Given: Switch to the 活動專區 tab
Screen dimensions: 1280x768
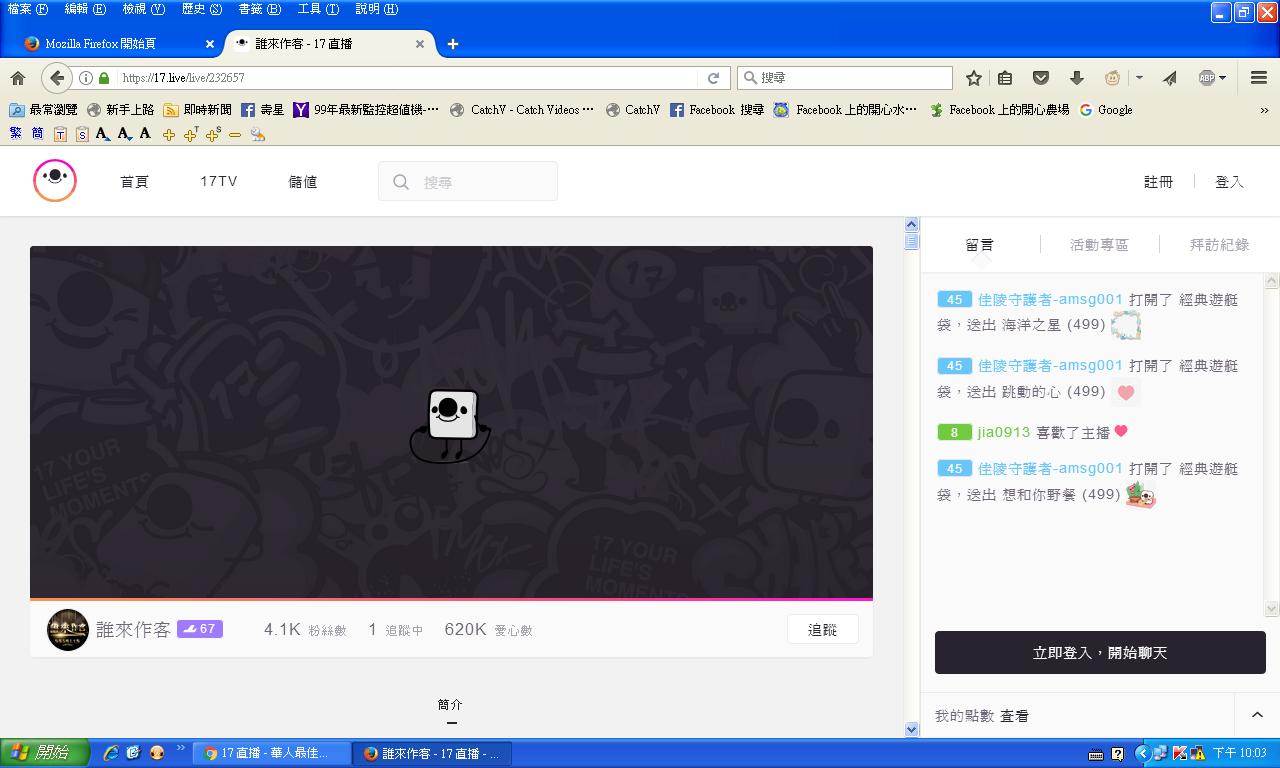Looking at the screenshot, I should (x=1099, y=245).
